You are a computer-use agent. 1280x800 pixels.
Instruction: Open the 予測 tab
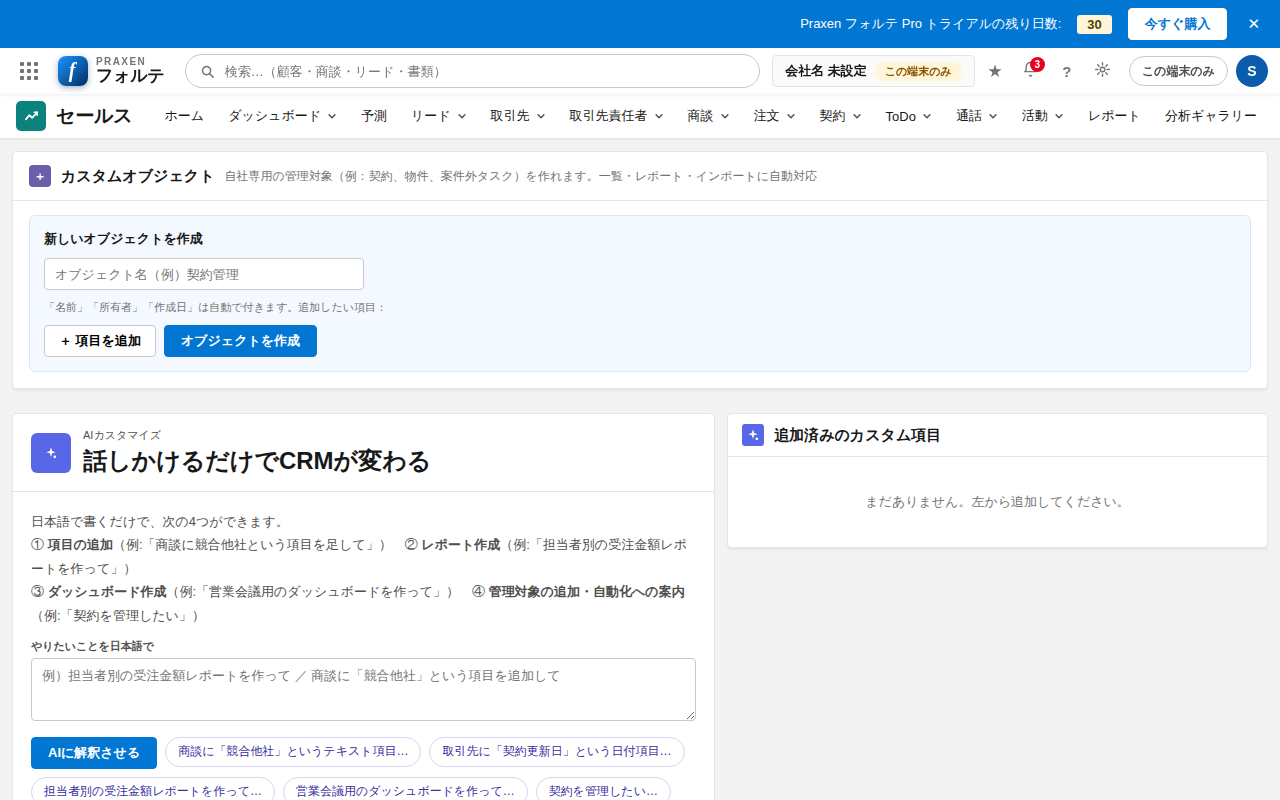[374, 116]
